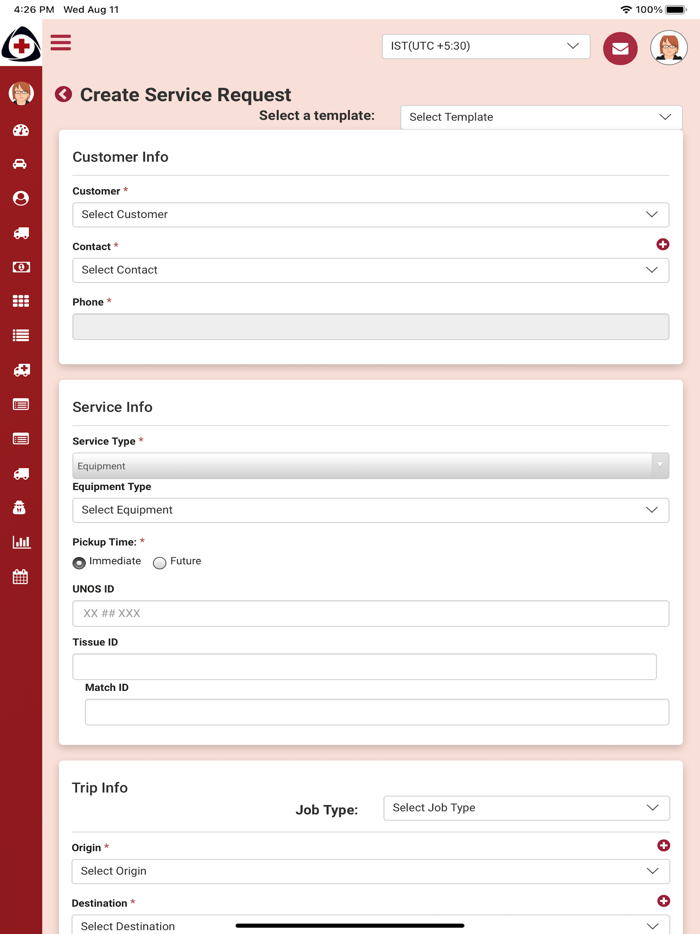Go back using arrow beside Create Service Request
This screenshot has width=700, height=934.
(64, 94)
